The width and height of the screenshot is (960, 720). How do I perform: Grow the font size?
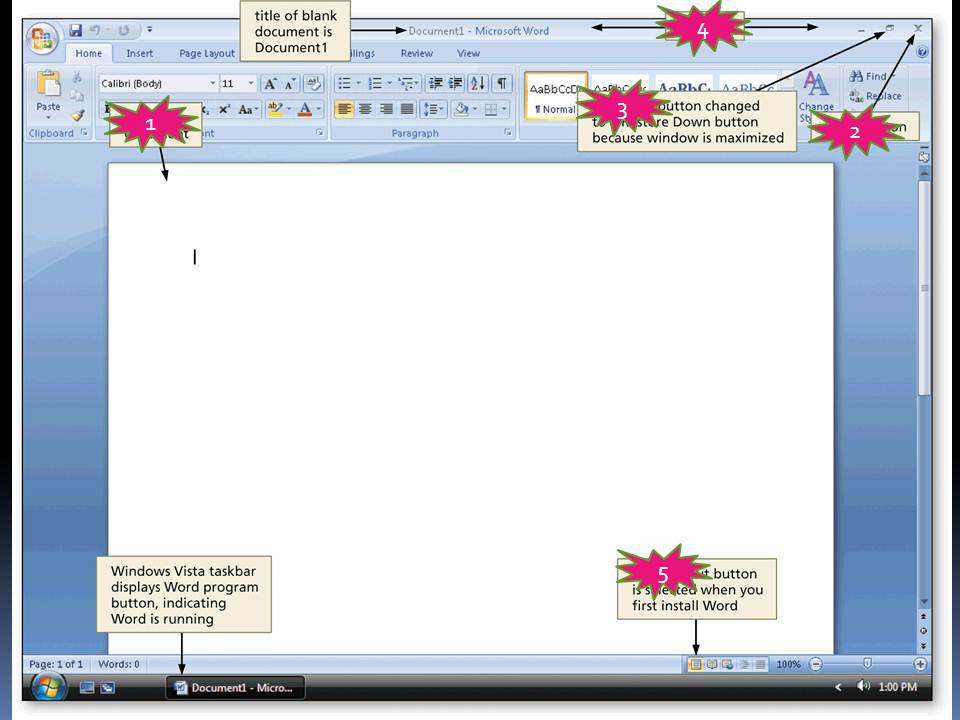coord(270,83)
